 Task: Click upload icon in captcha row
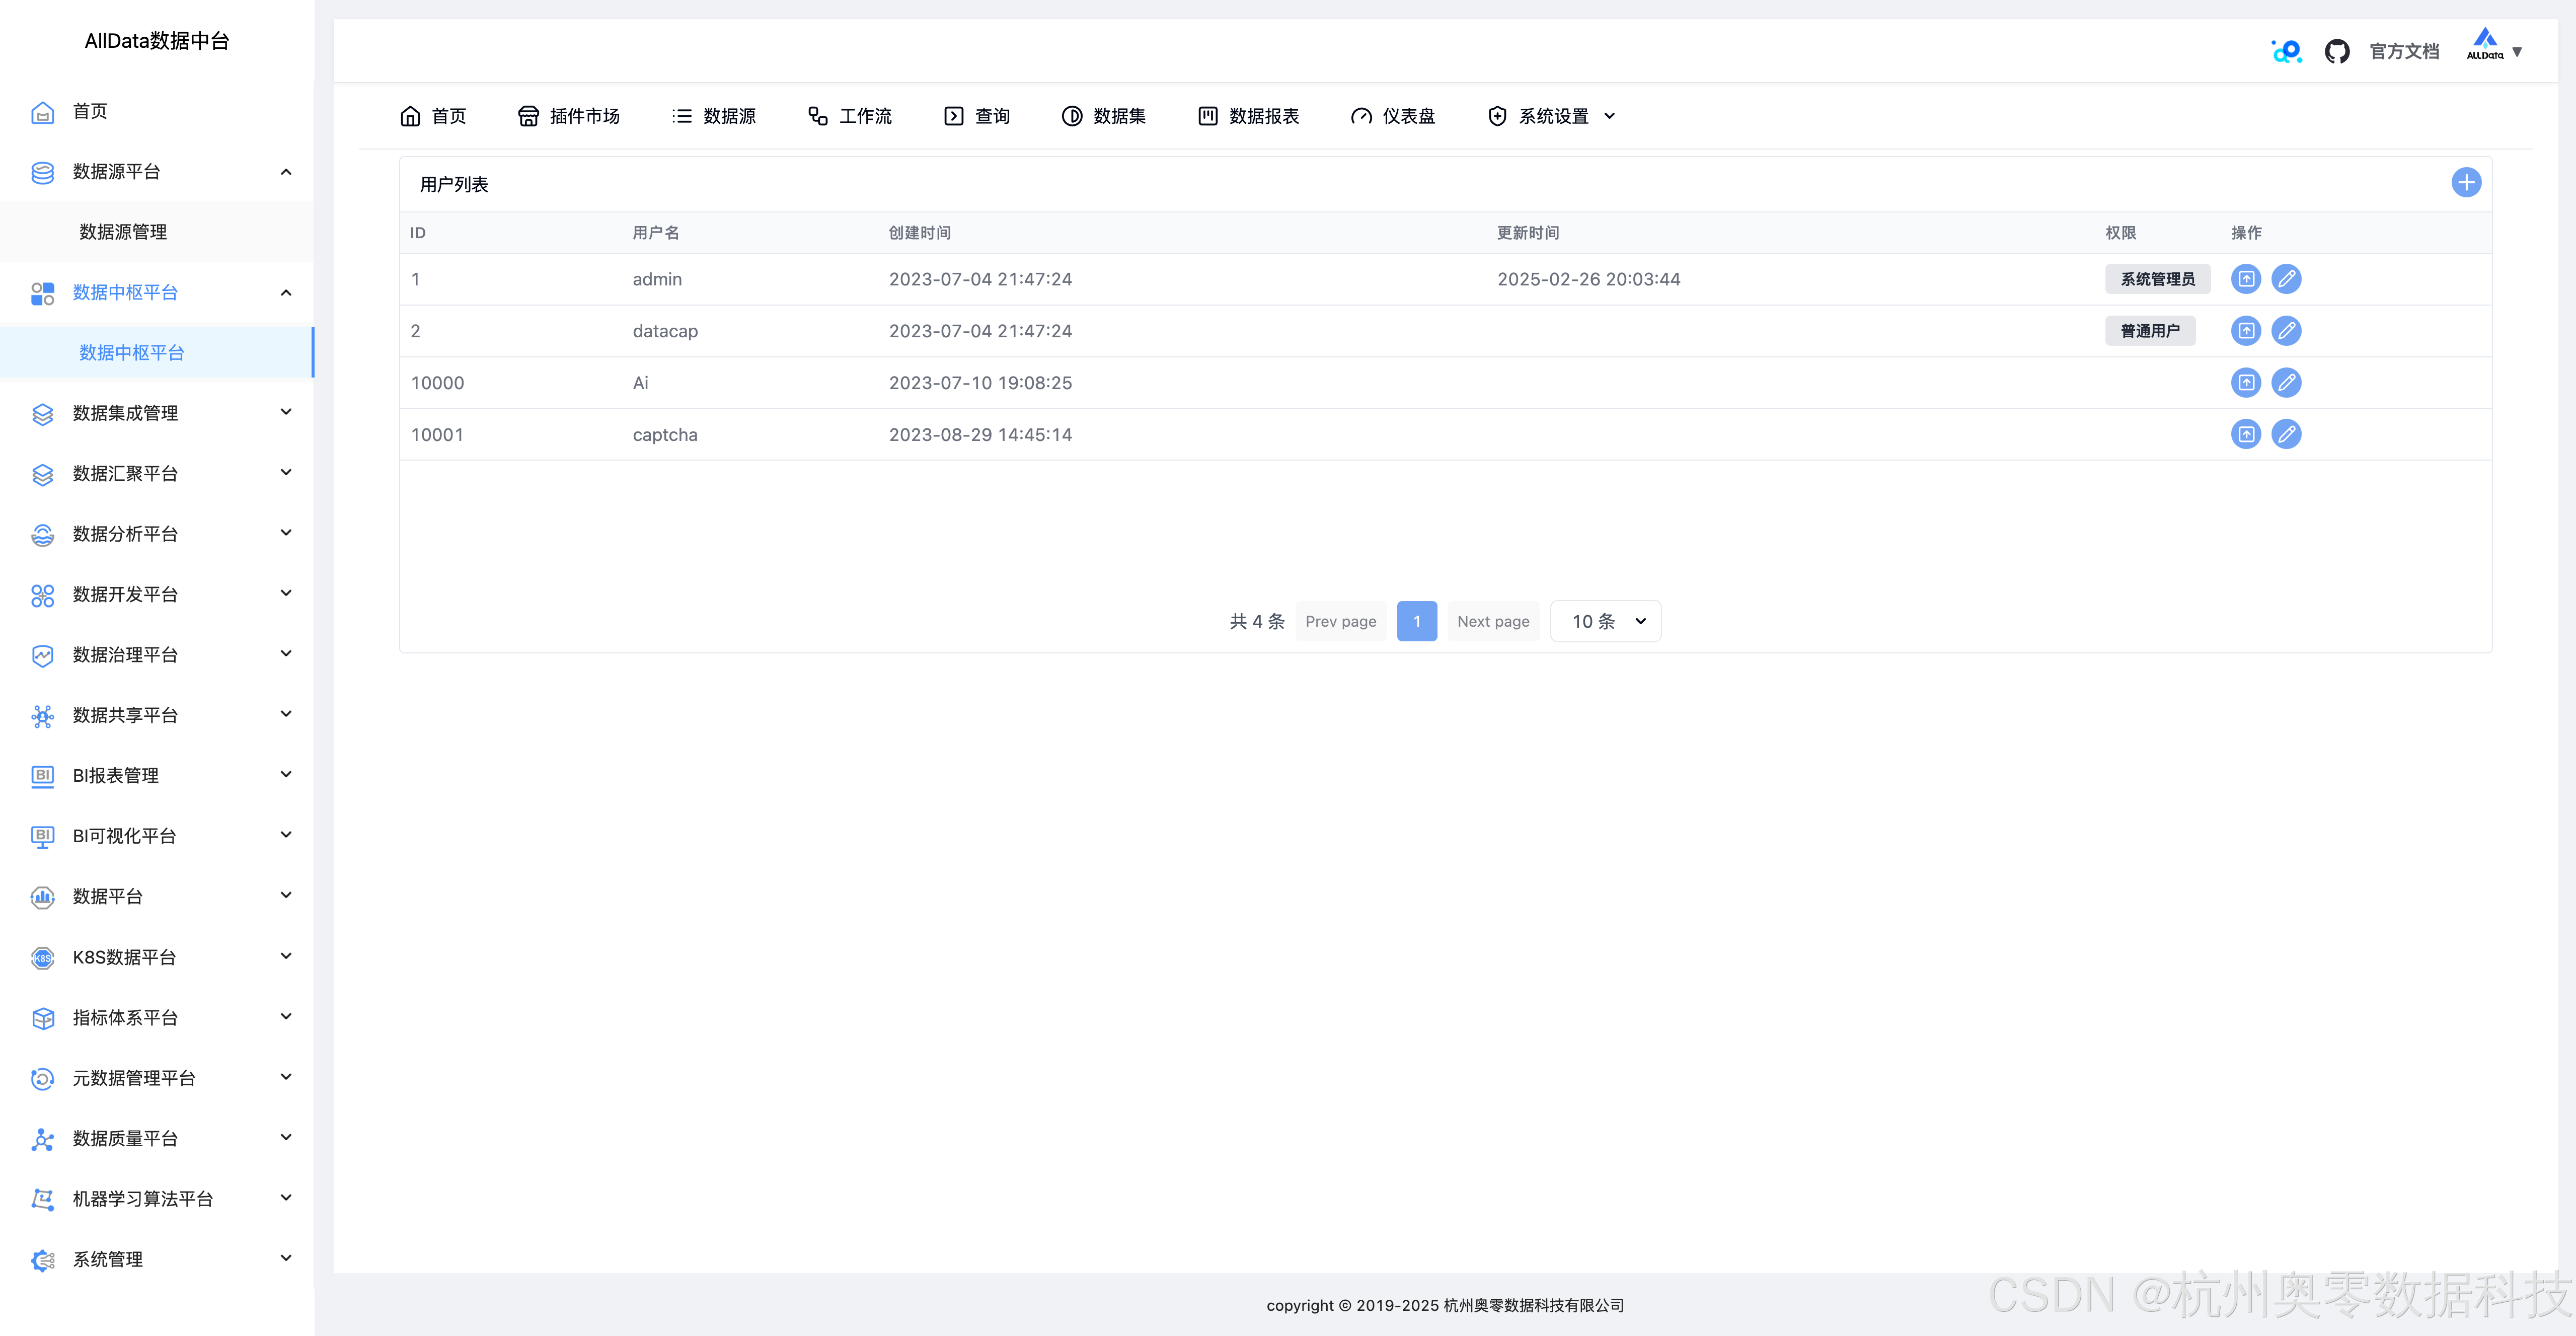coord(2245,434)
